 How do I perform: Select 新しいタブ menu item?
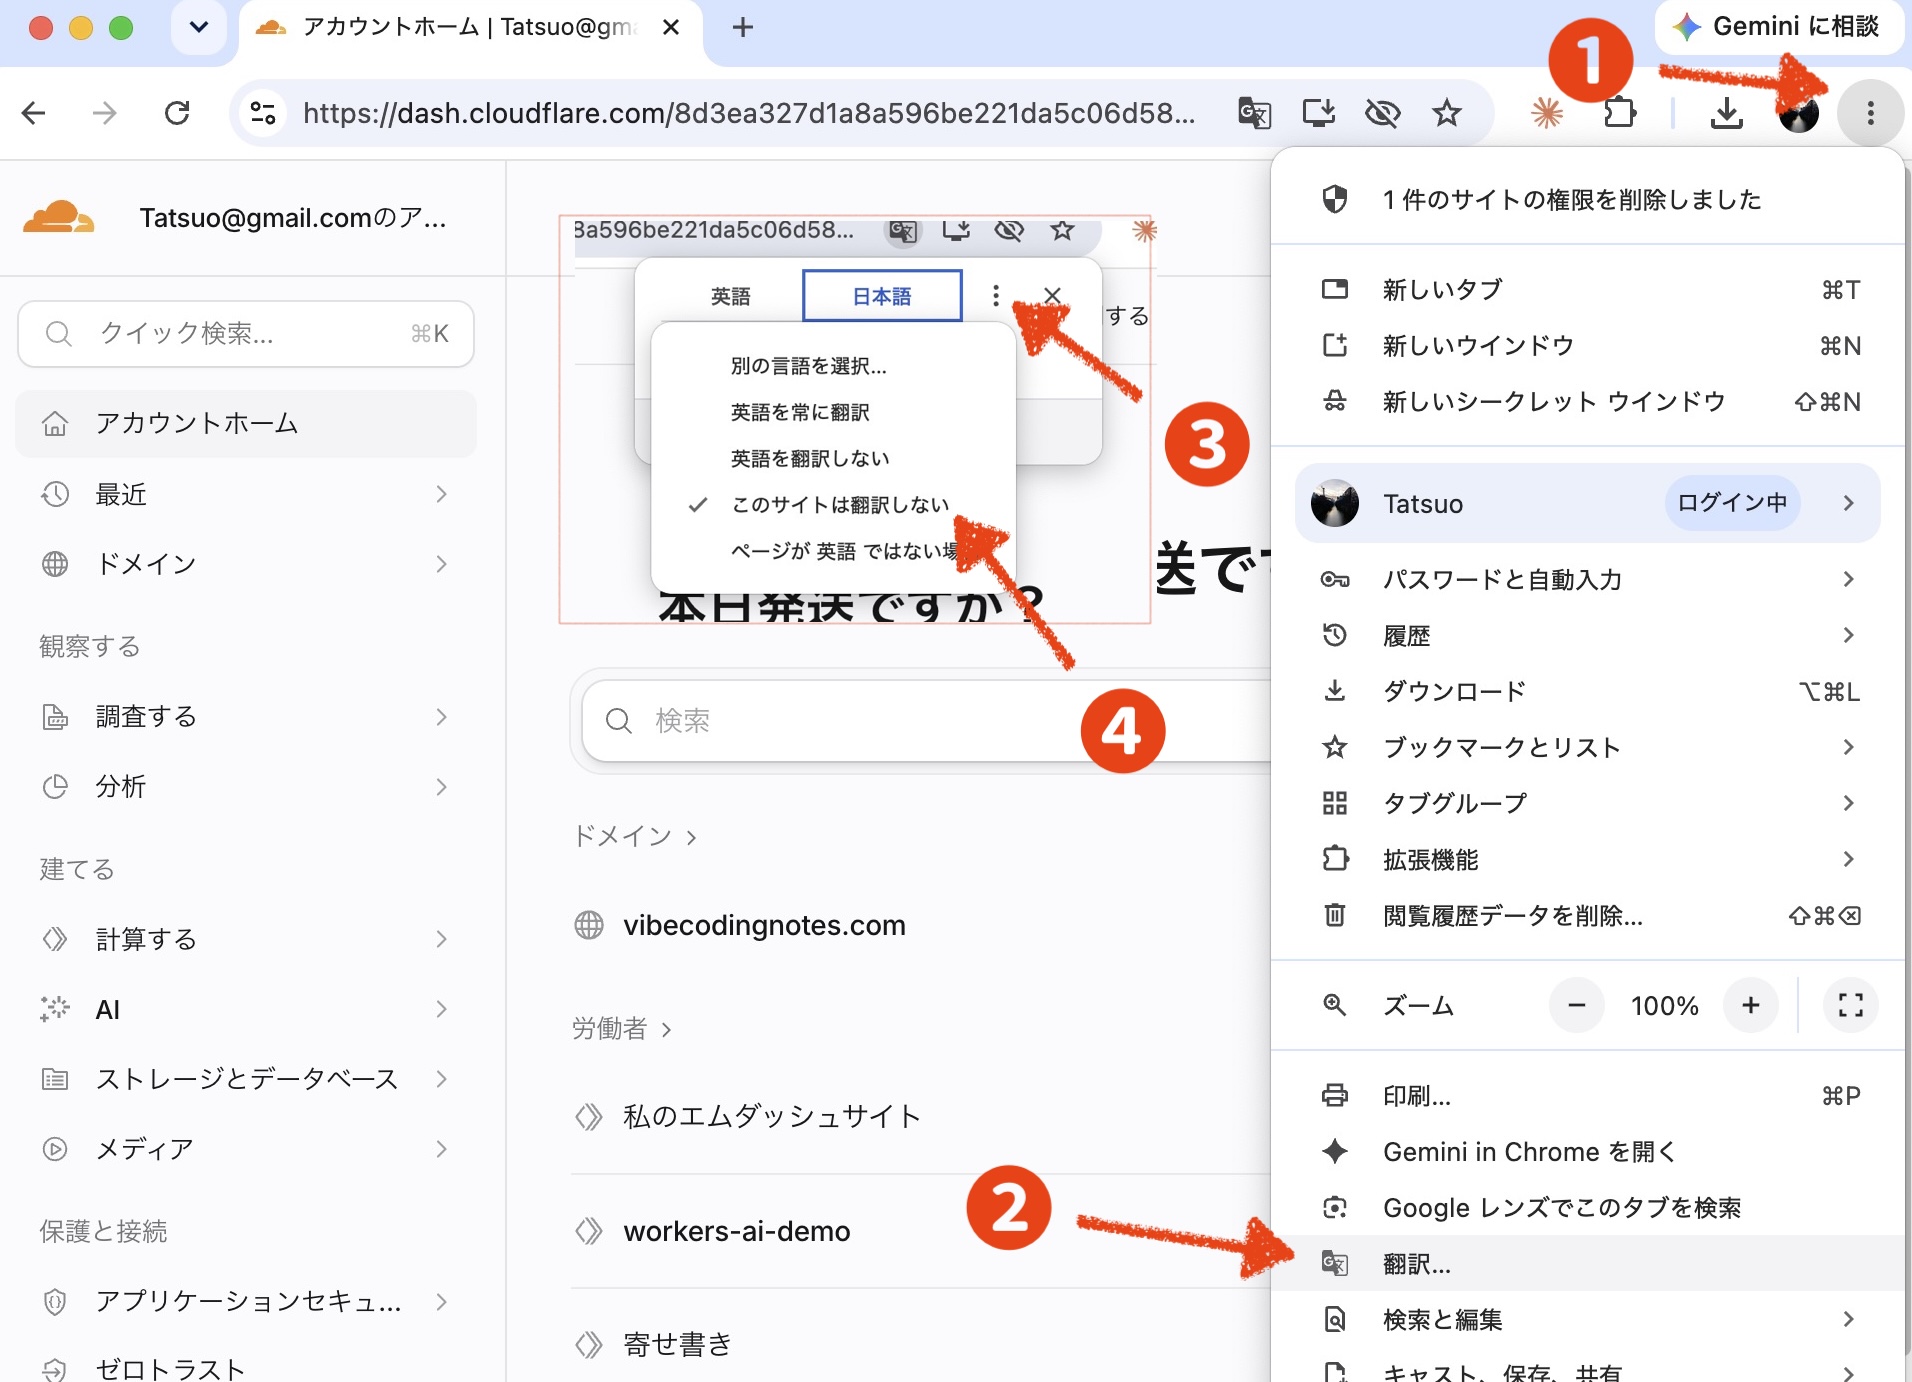click(x=1588, y=290)
